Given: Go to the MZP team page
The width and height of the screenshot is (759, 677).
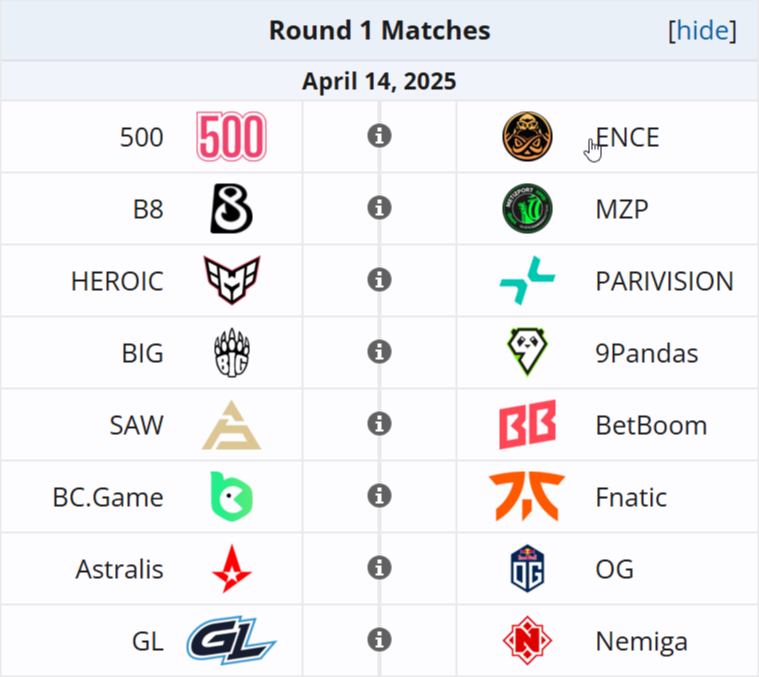Looking at the screenshot, I should (x=622, y=209).
